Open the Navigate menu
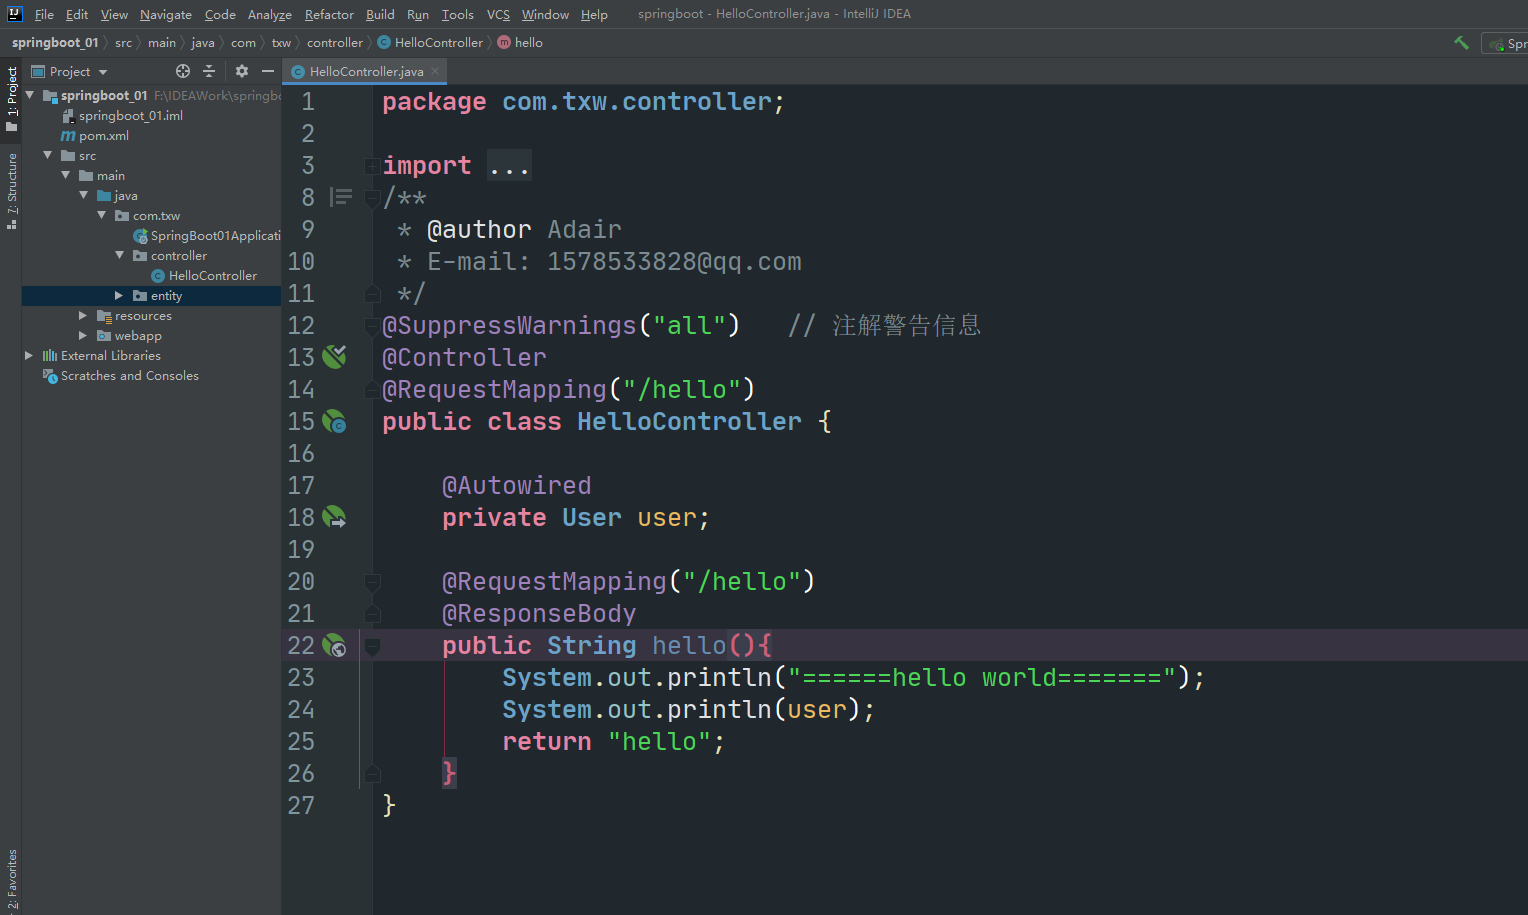Viewport: 1528px width, 915px height. [x=166, y=14]
